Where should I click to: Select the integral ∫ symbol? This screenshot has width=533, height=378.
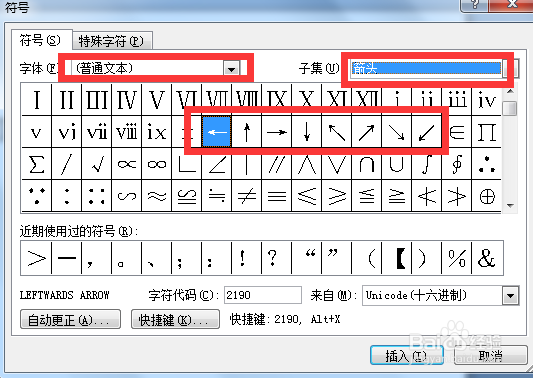(x=426, y=164)
